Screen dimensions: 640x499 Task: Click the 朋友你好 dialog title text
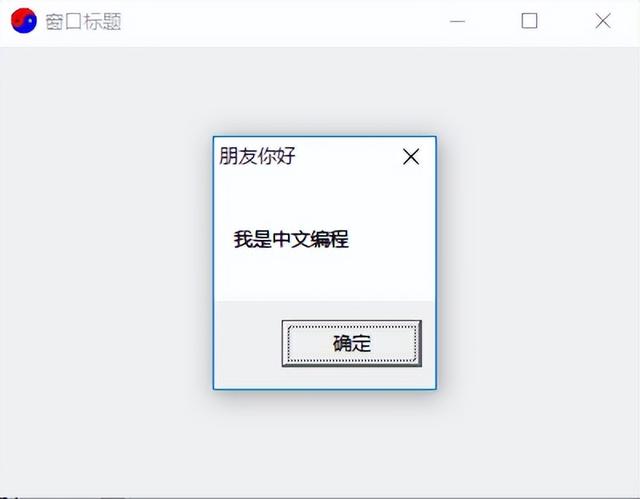[x=257, y=156]
